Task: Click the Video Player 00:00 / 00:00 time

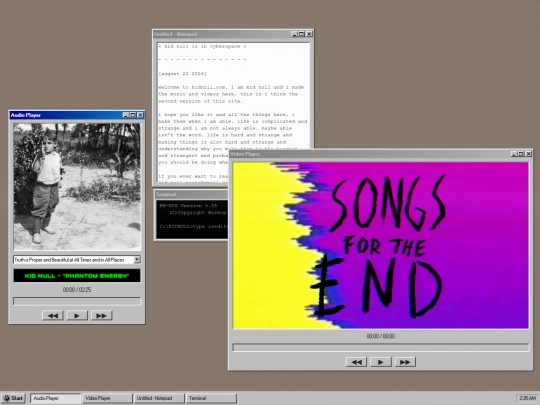Action: click(x=381, y=336)
